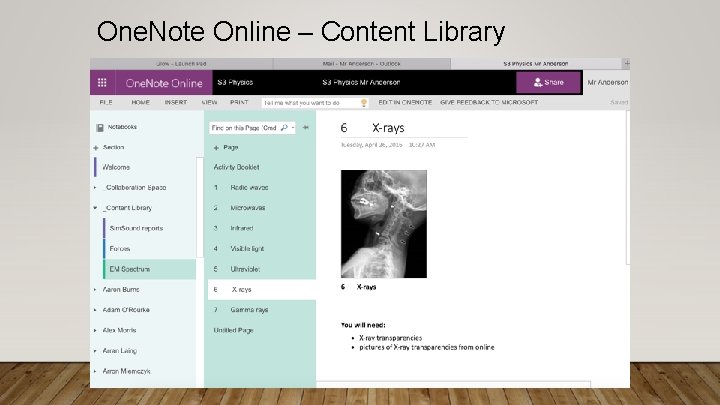The image size is (720, 405).
Task: Click the search magnifier icon
Action: 284,128
